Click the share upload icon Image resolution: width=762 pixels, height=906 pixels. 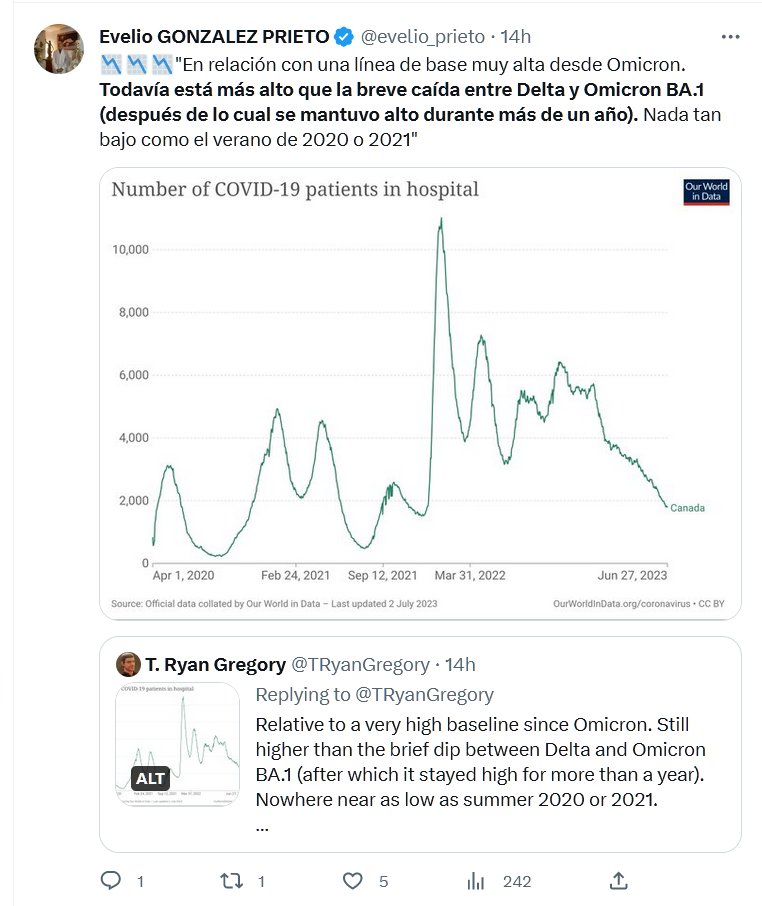coord(619,881)
